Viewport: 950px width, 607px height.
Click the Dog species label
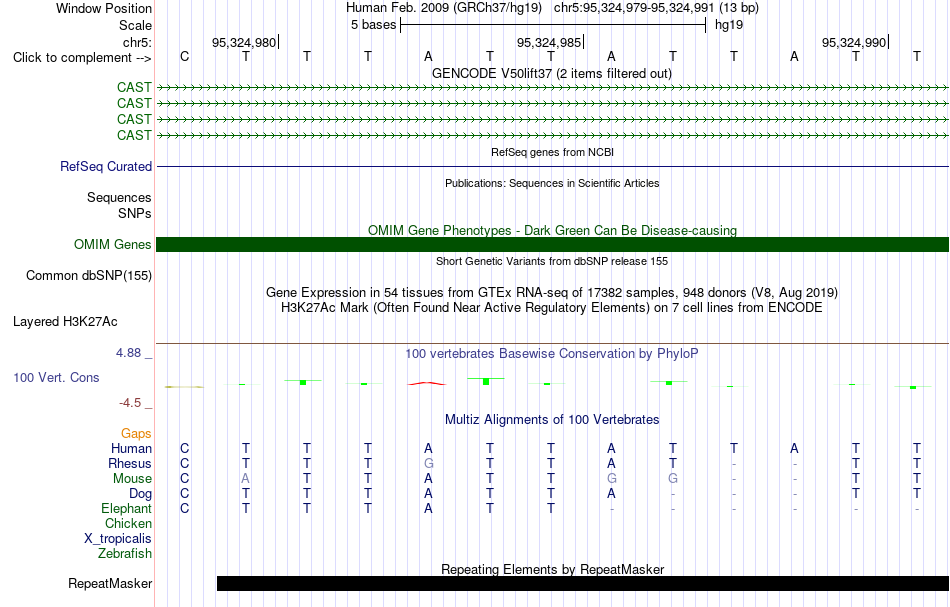[x=141, y=494]
